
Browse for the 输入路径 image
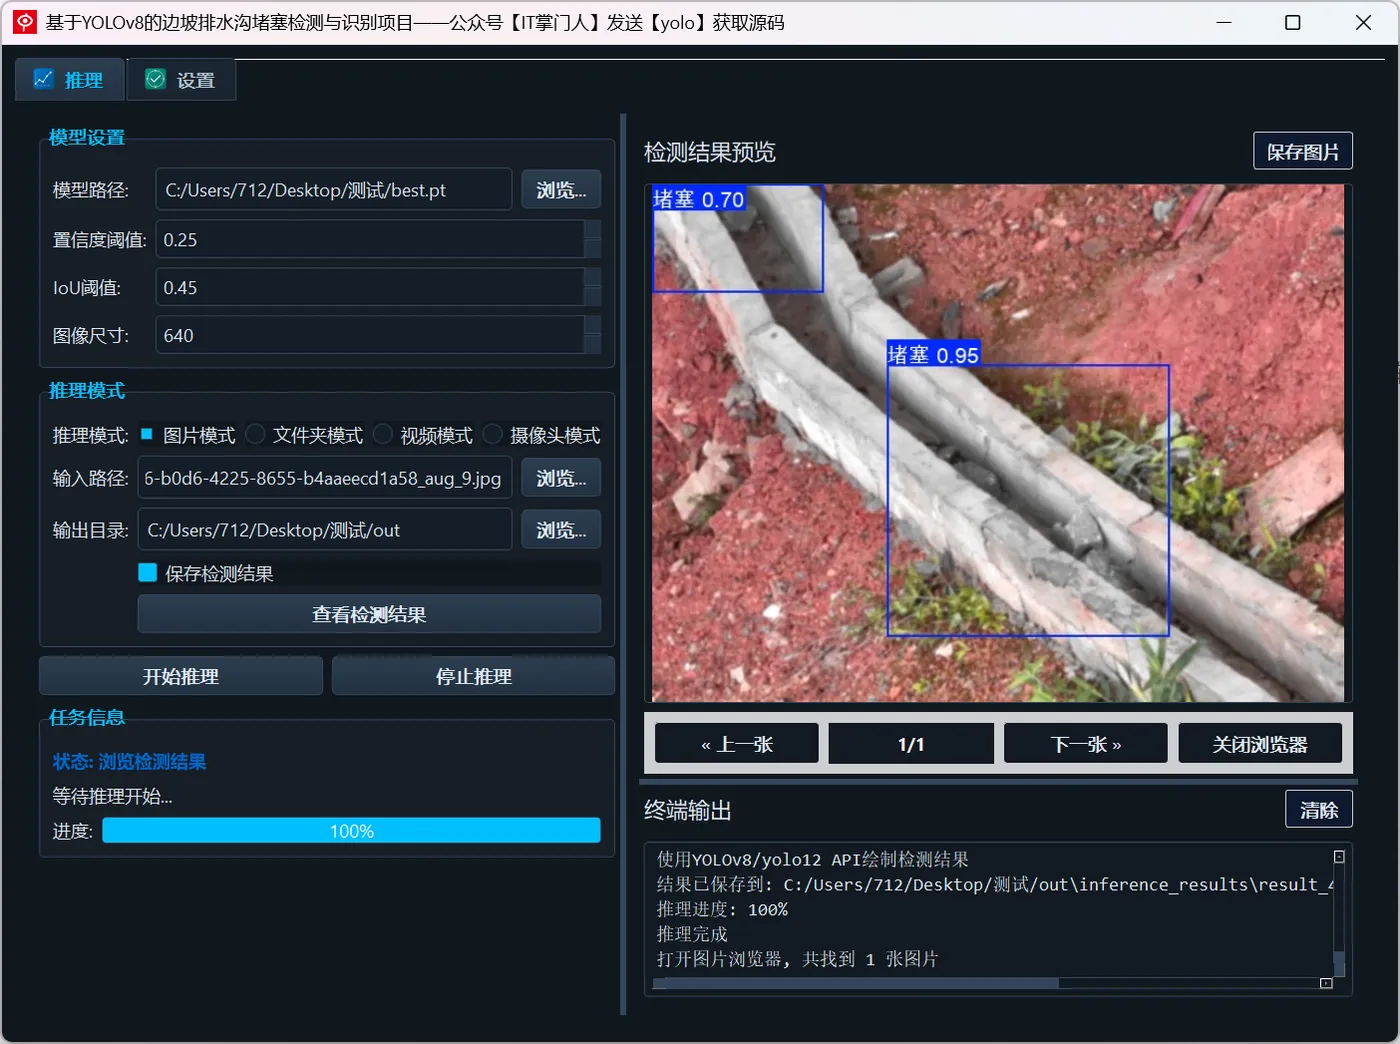click(561, 478)
